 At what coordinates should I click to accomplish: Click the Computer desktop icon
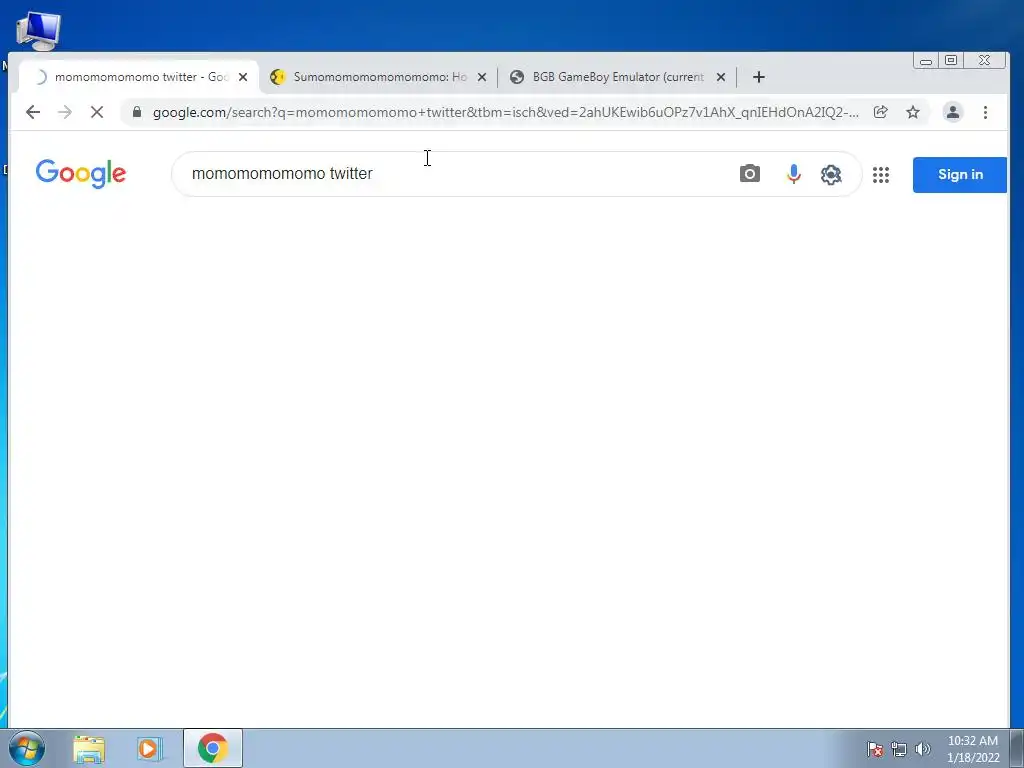pyautogui.click(x=39, y=31)
